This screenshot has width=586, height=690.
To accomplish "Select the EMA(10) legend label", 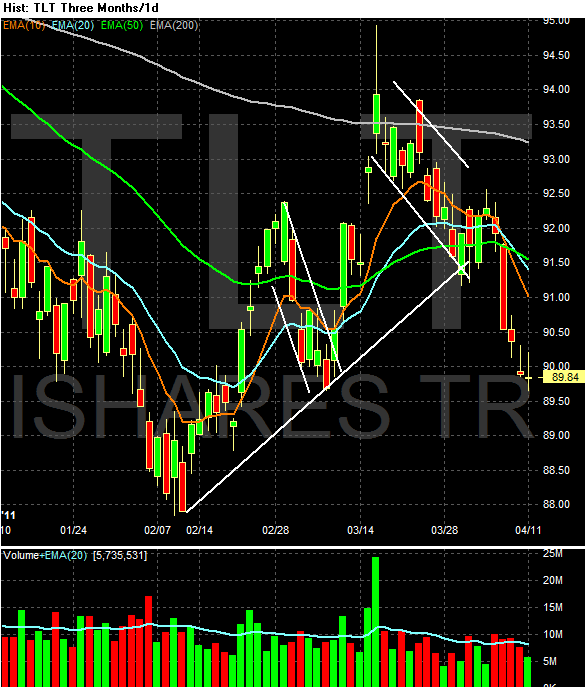I will (24, 26).
